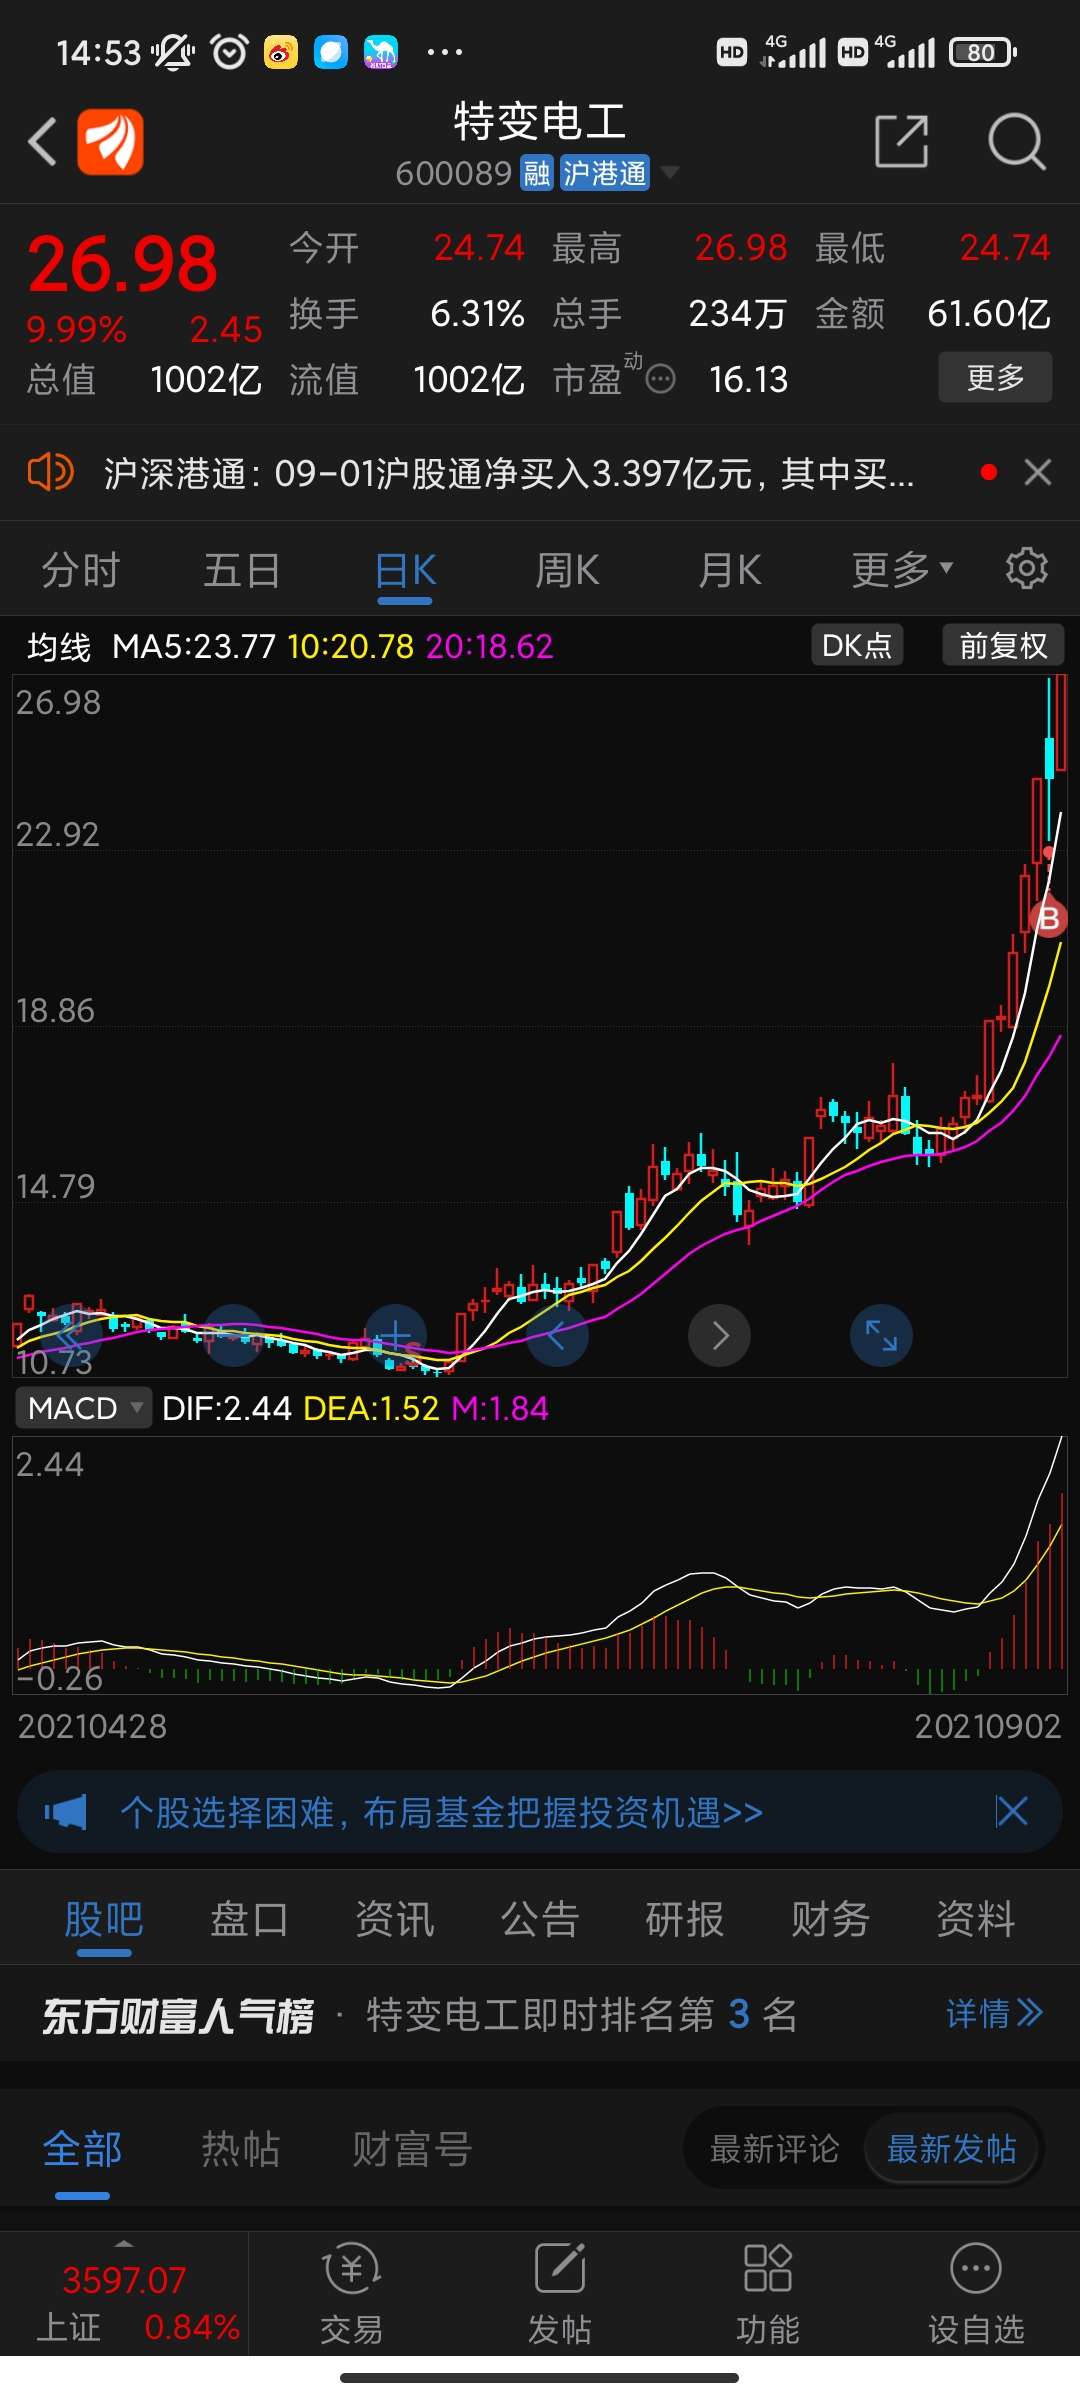The image size is (1080, 2400).
Task: Tap the 均线 moving average label
Action: pyautogui.click(x=59, y=647)
